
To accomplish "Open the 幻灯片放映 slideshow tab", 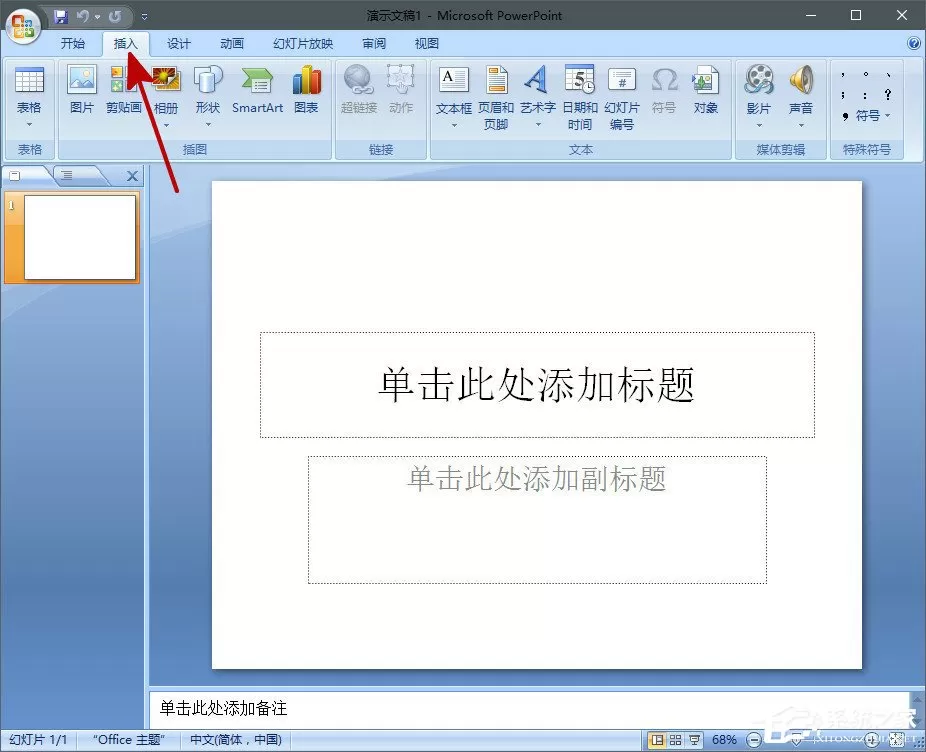I will [303, 44].
